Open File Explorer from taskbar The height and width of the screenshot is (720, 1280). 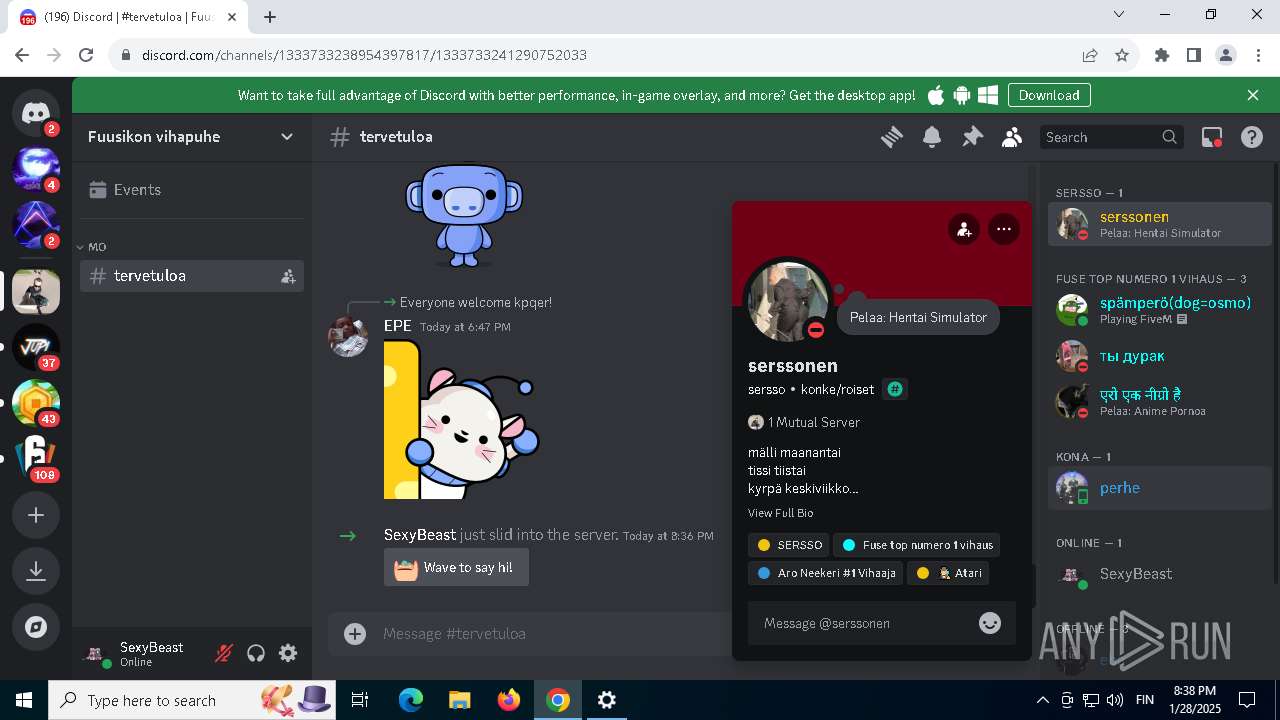(x=459, y=700)
